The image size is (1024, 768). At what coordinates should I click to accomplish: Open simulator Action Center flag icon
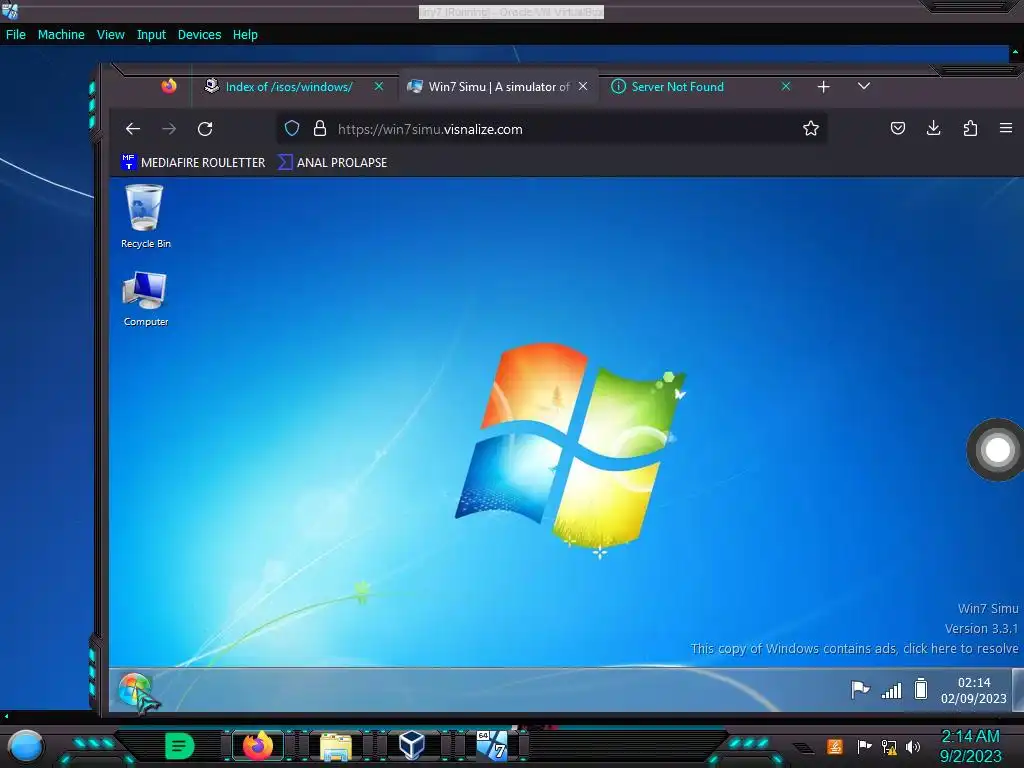coord(859,690)
